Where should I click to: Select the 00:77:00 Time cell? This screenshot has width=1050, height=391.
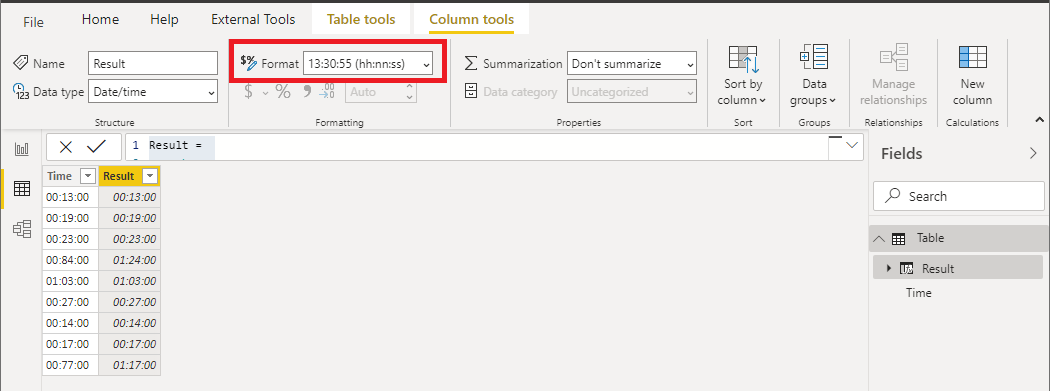70,366
